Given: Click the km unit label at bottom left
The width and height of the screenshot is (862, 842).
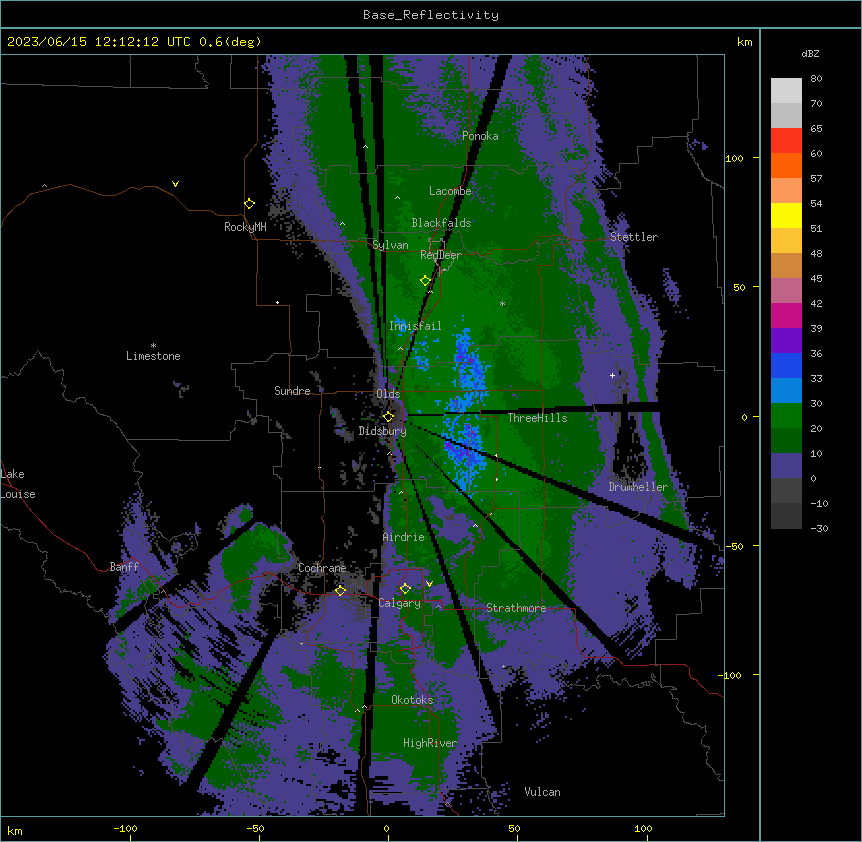Looking at the screenshot, I should click(x=15, y=830).
